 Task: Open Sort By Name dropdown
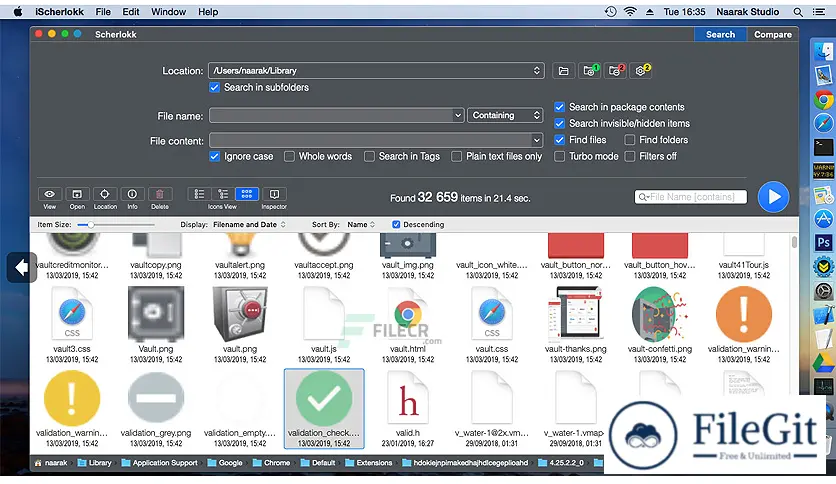(361, 224)
